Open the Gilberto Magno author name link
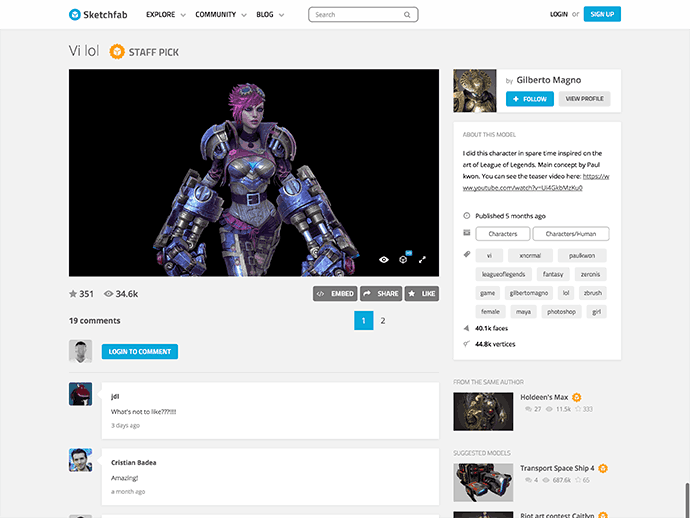Screen dimensions: 690x518 (549, 80)
